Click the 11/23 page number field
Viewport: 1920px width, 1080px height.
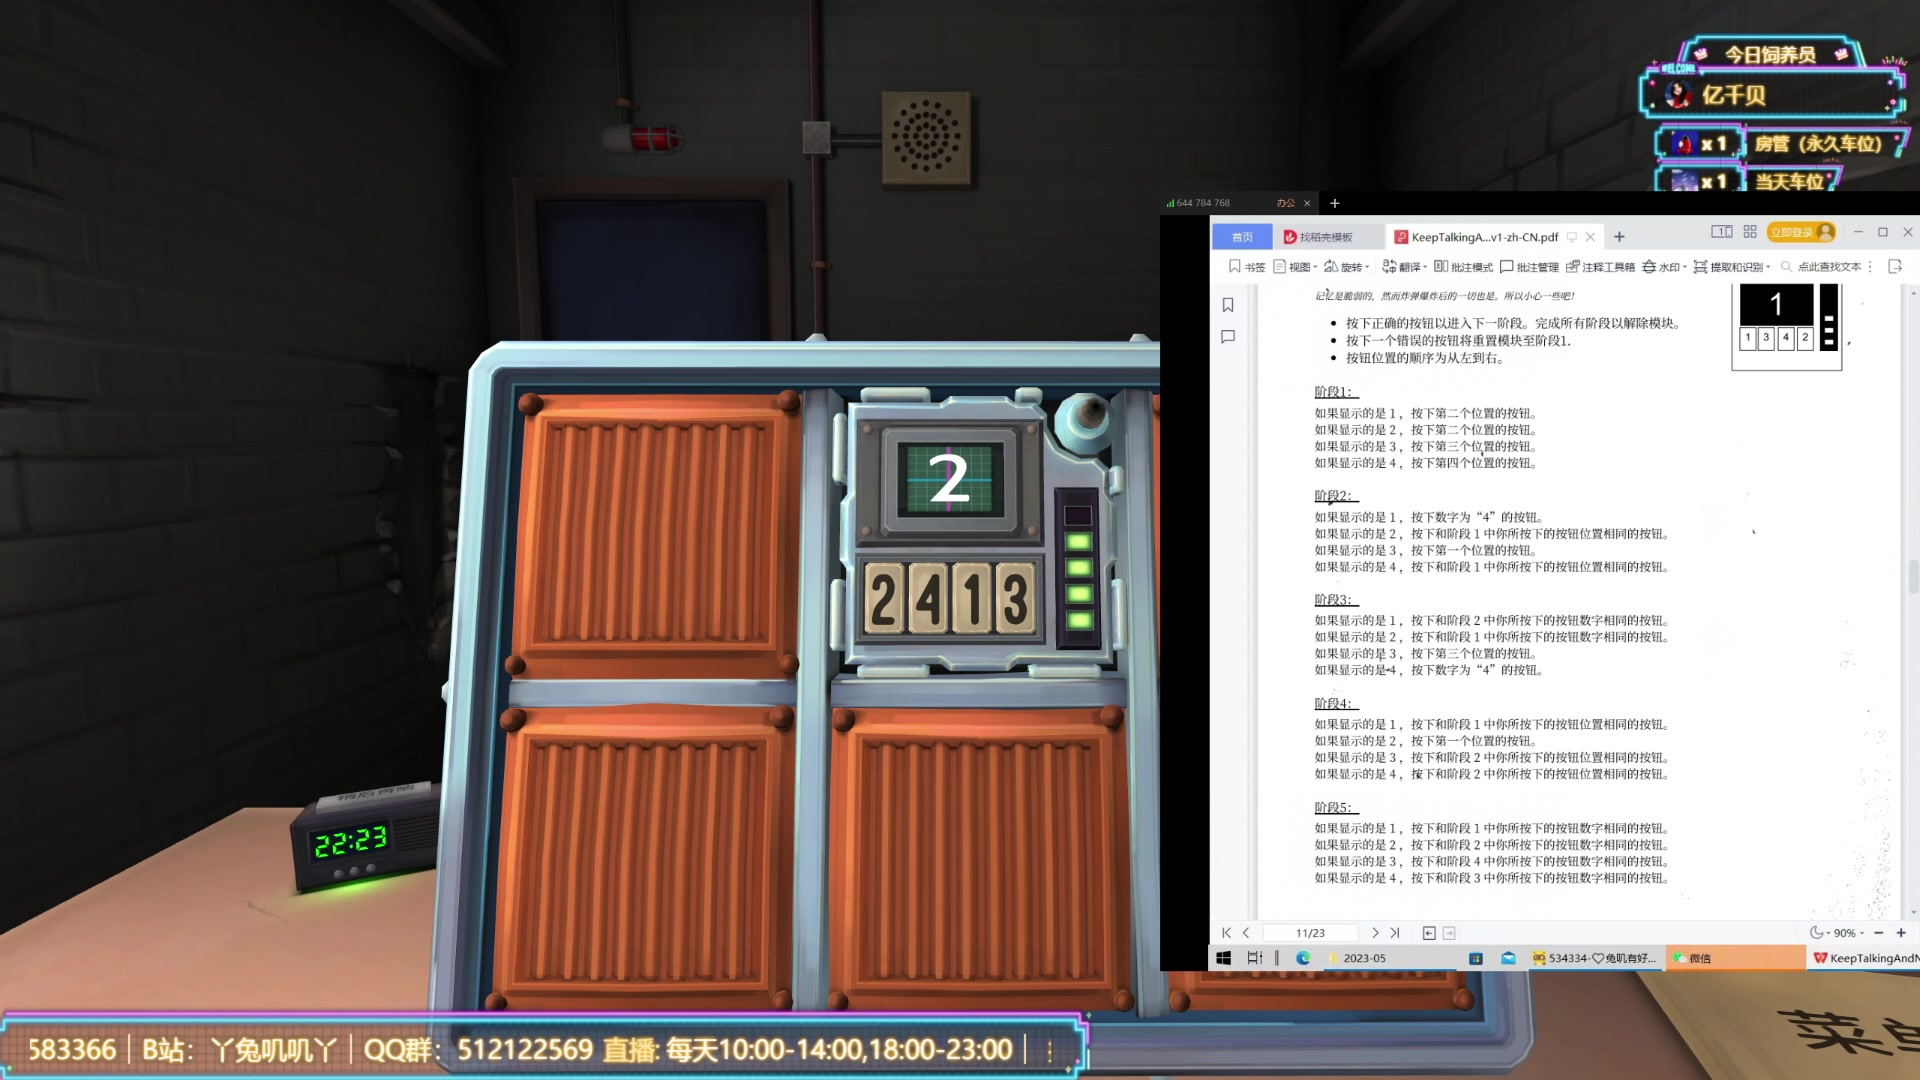(1310, 933)
